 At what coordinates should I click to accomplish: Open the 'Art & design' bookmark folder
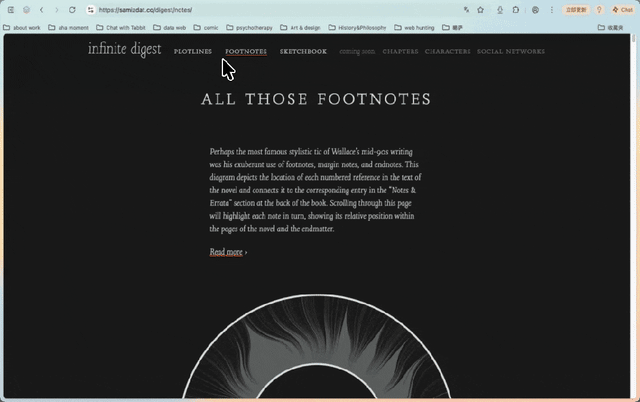tap(300, 28)
